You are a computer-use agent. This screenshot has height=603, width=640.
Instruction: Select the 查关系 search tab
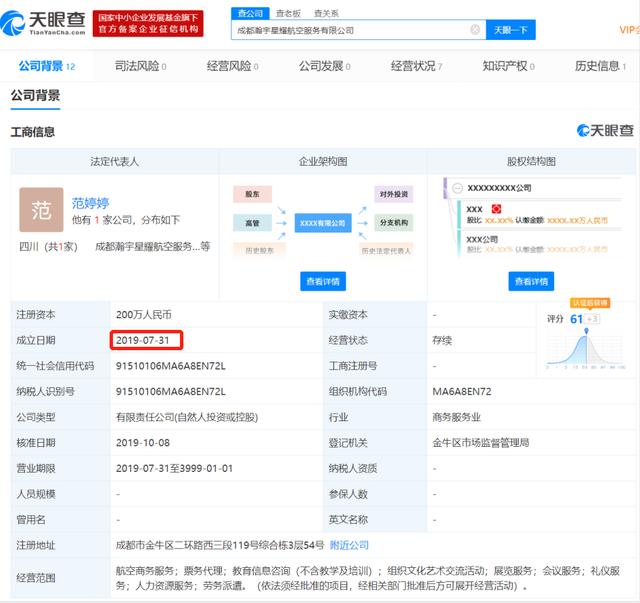tap(326, 13)
